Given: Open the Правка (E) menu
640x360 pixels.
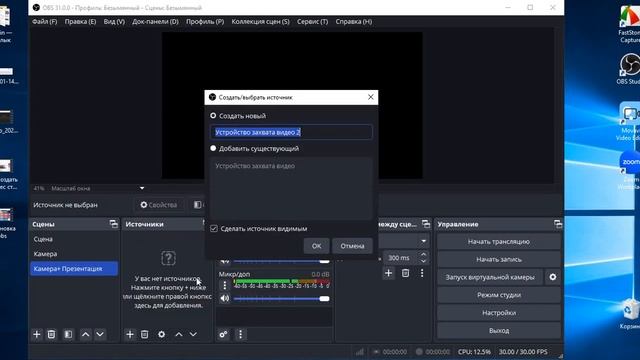Looking at the screenshot, I should coord(80,22).
